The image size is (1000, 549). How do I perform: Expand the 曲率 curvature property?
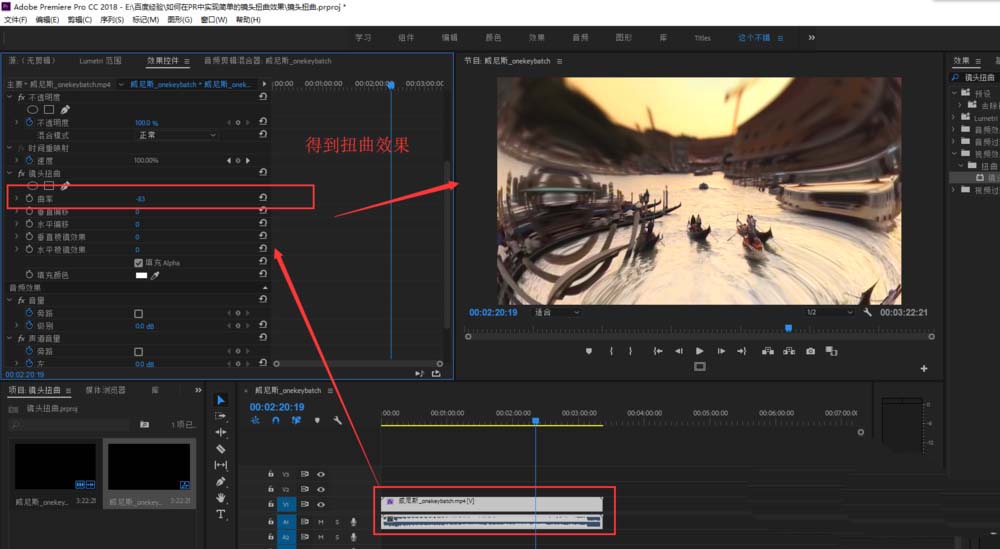(x=17, y=199)
